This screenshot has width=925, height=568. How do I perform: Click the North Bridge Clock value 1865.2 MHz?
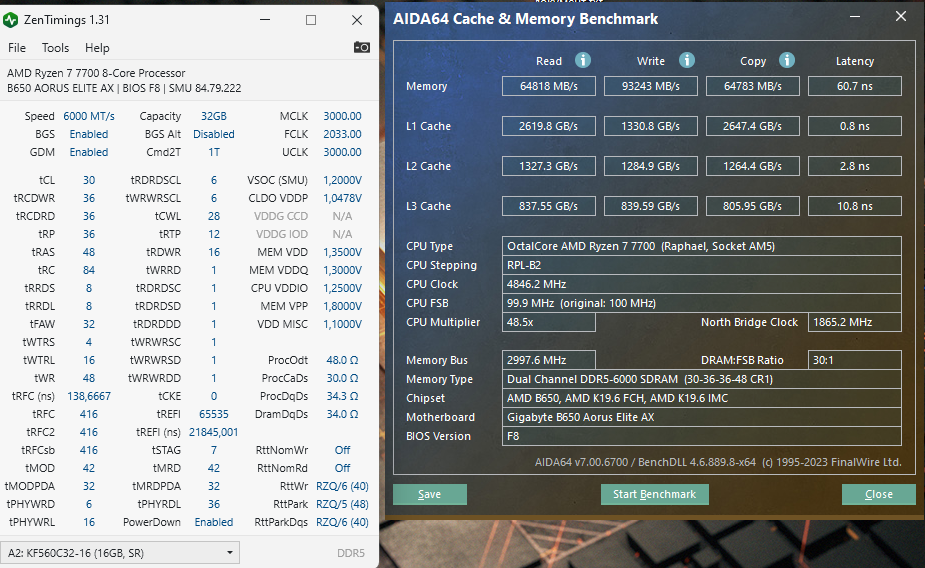click(x=855, y=322)
